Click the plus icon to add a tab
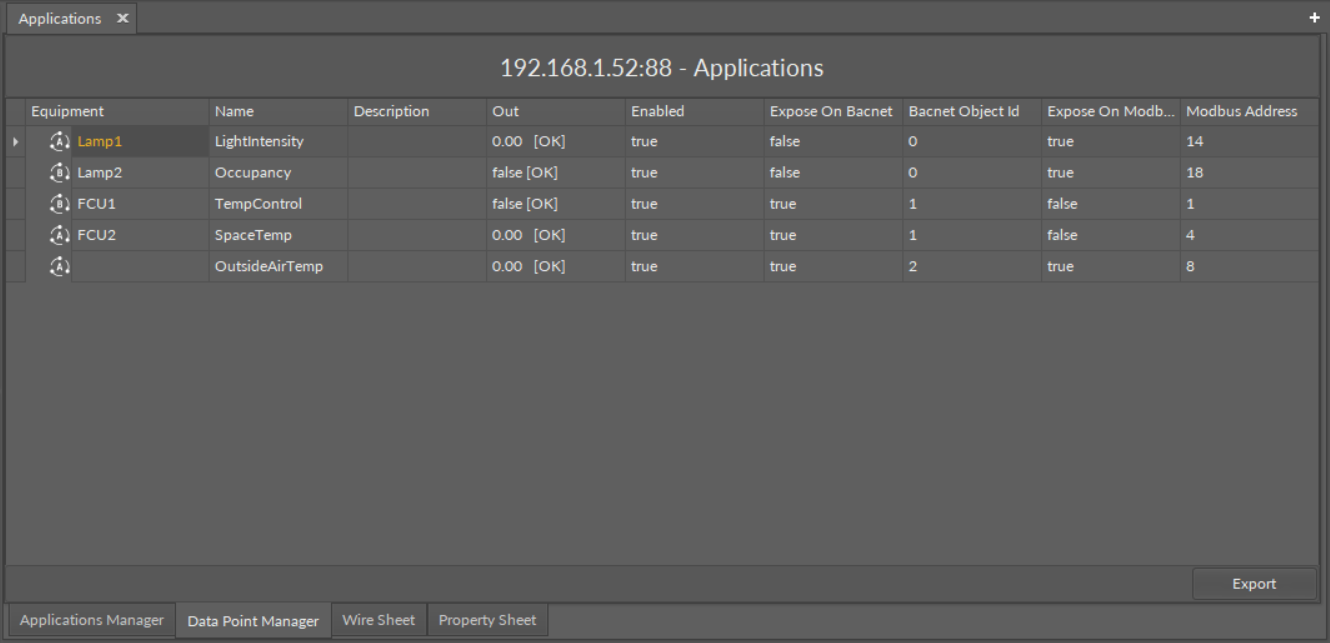1330x643 pixels. (x=1314, y=19)
